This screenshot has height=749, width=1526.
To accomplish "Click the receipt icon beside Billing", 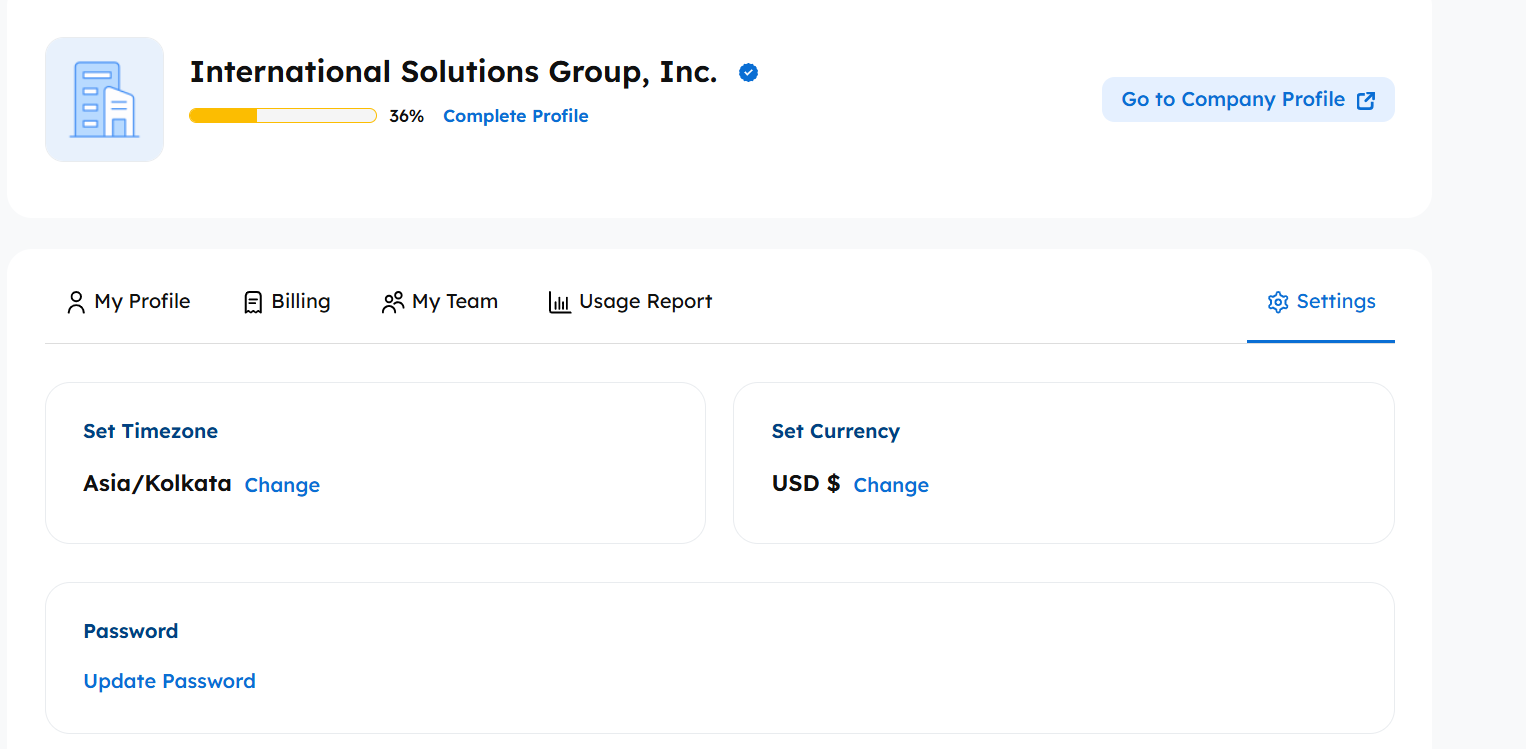I will pos(253,302).
